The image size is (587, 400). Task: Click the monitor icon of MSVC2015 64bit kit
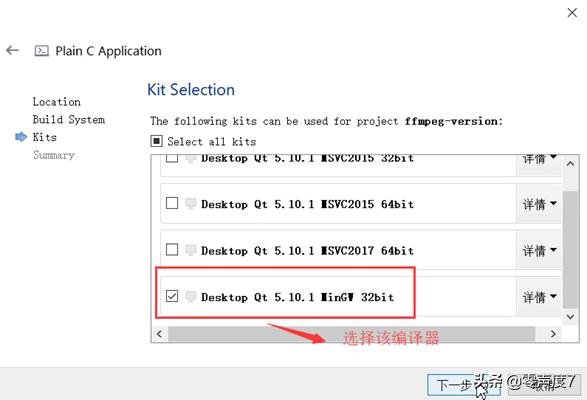click(191, 203)
